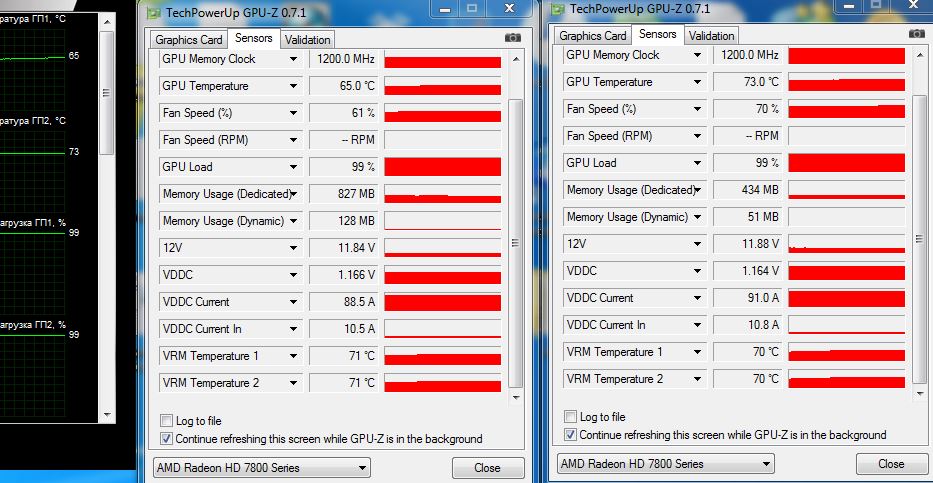Screen dimensions: 933x483
Task: Click the GPU-Z app icon in right window title bar
Action: pyautogui.click(x=558, y=8)
